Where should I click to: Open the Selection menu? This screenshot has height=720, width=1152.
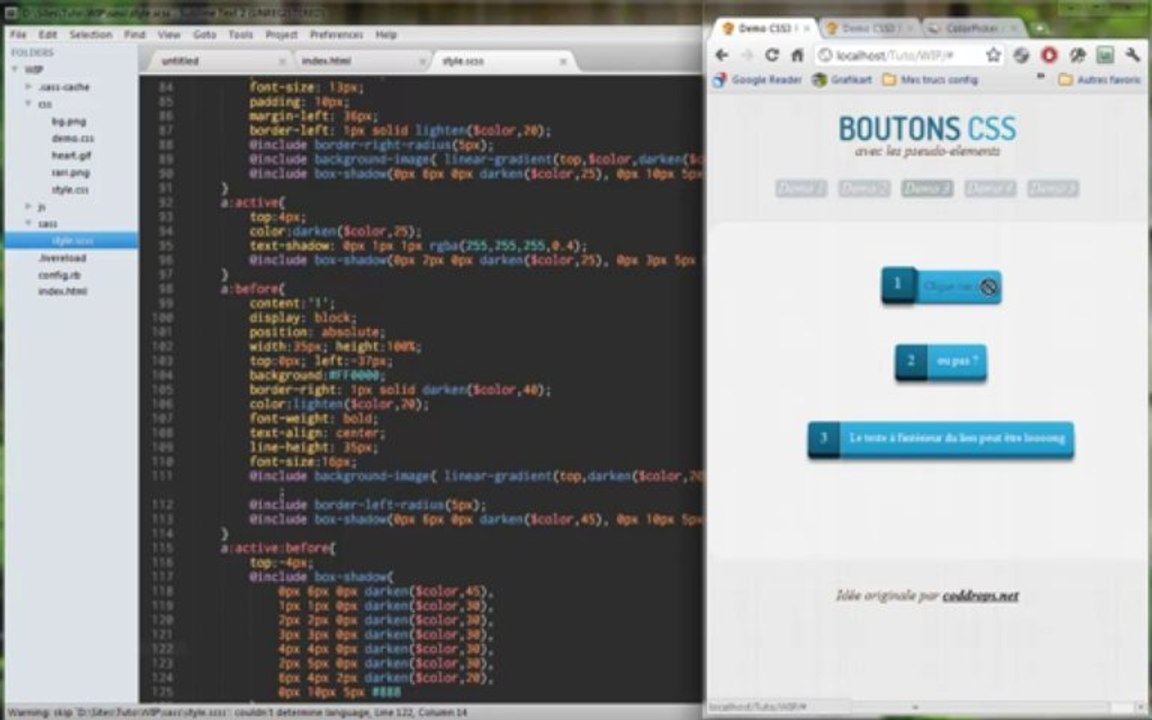[90, 35]
